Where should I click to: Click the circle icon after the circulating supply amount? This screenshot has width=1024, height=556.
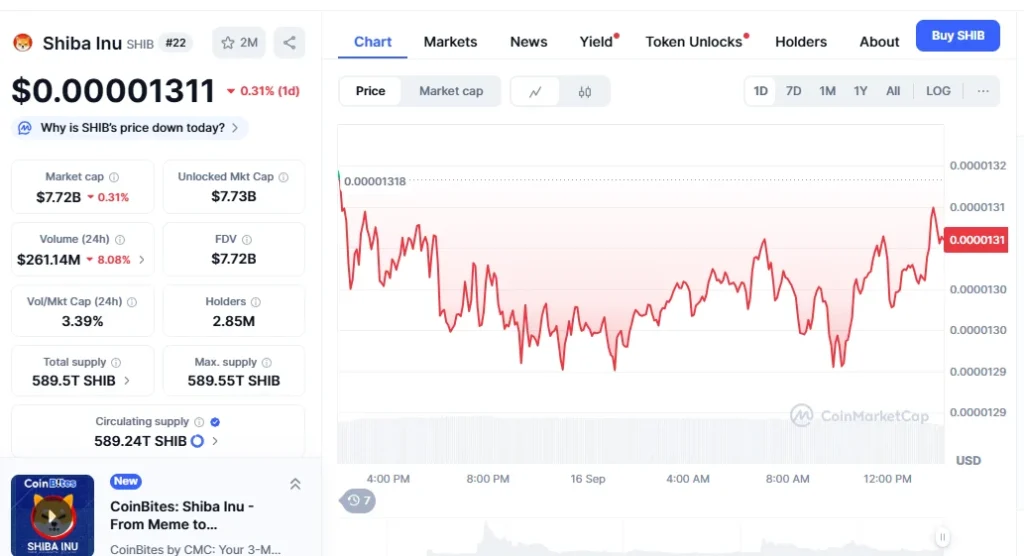pos(197,441)
